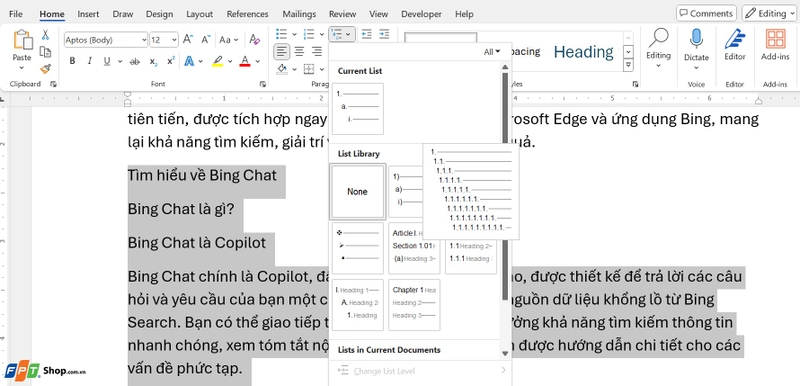
Task: Click the Copy icon
Action: click(45, 52)
